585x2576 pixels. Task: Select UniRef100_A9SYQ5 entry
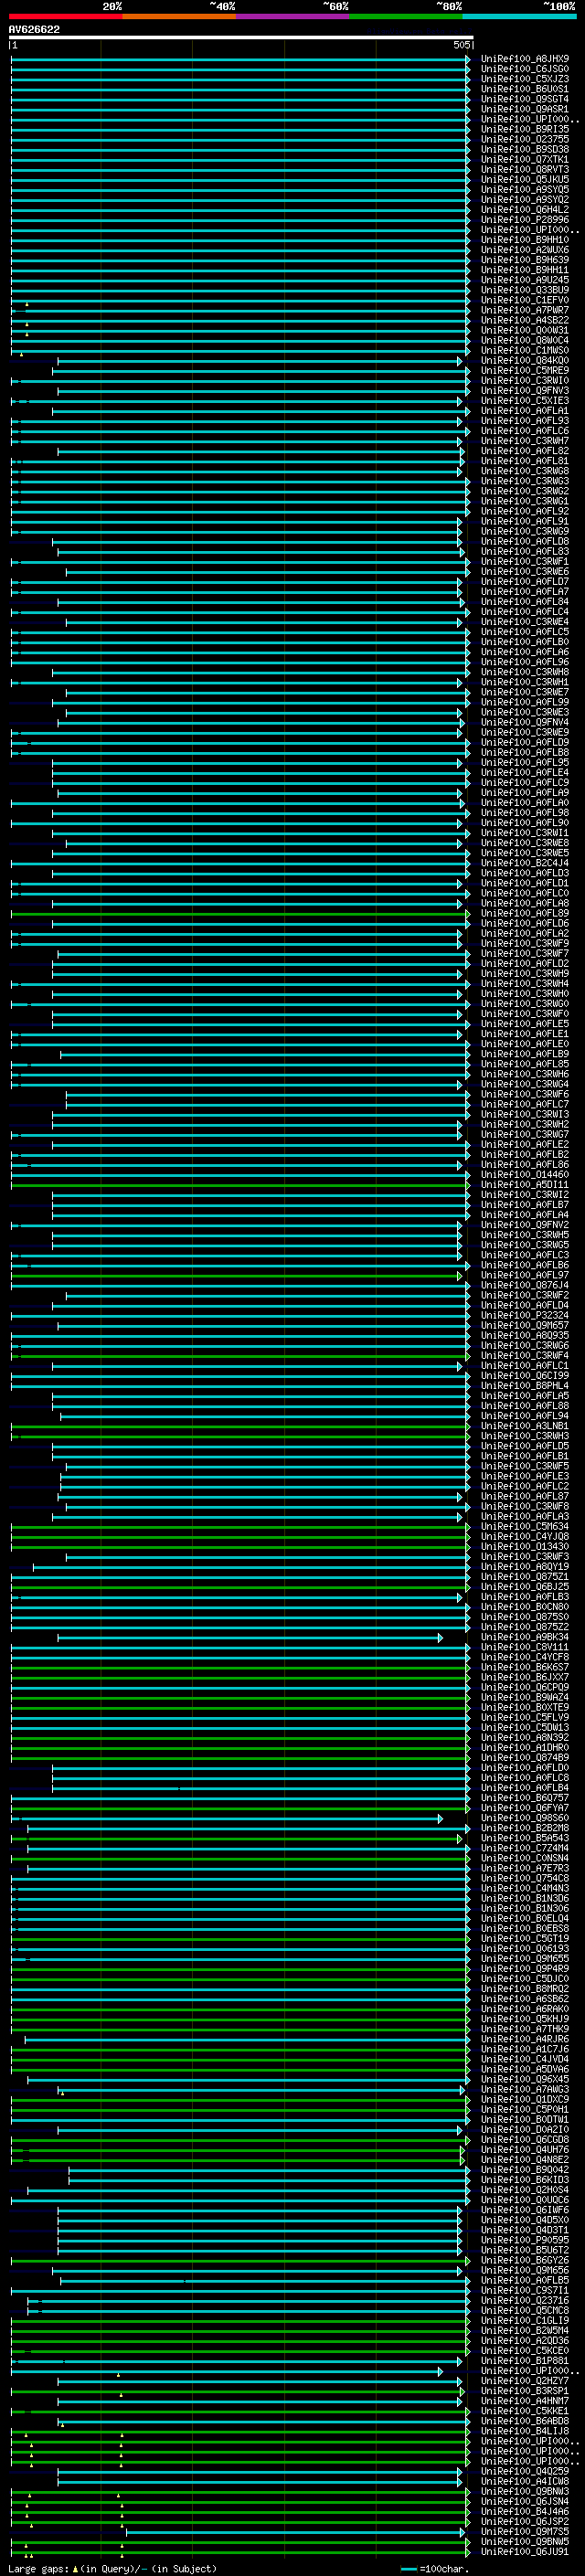(525, 189)
